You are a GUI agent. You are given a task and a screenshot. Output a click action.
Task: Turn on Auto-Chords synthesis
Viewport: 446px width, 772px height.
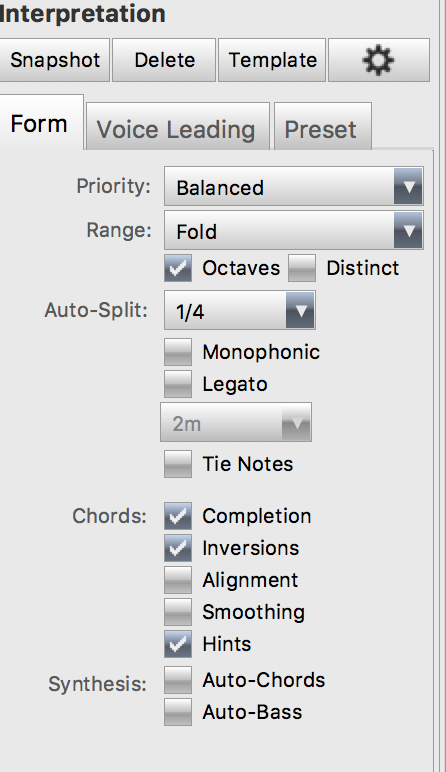click(x=178, y=680)
